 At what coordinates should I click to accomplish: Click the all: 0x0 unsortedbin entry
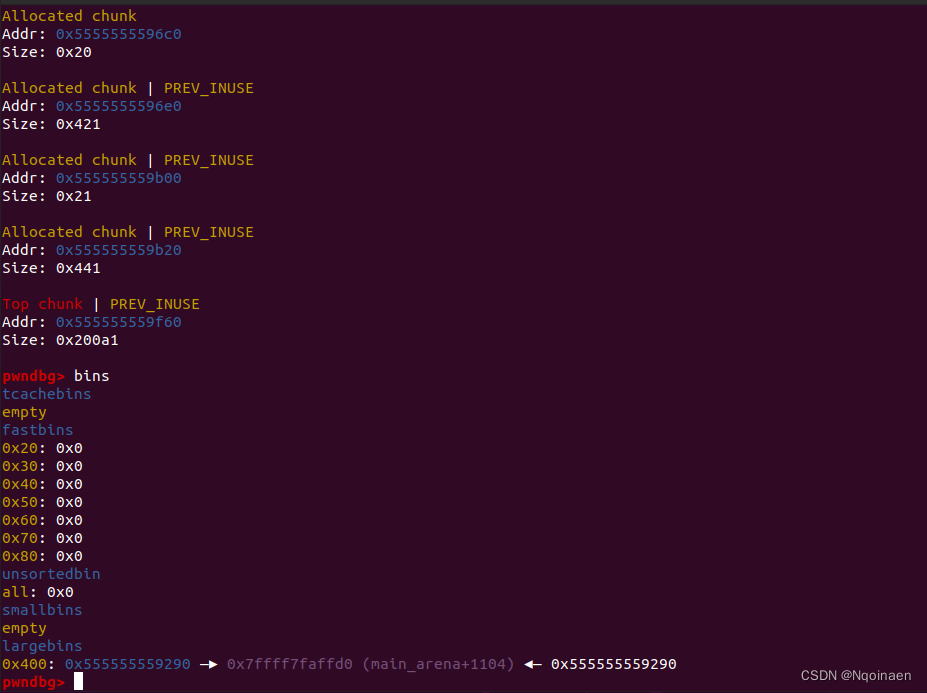pos(35,592)
